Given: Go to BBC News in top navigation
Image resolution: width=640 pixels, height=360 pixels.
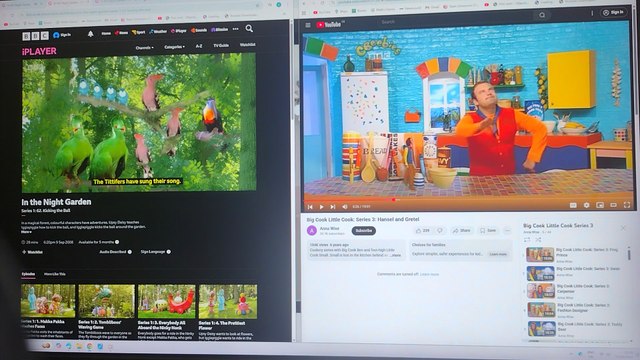Looking at the screenshot, I should pos(121,32).
